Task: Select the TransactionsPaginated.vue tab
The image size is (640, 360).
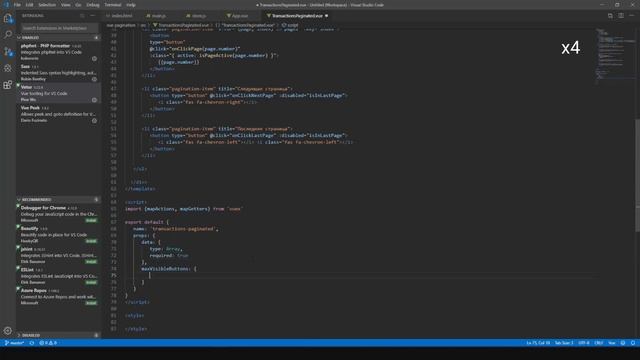Action: [x=297, y=16]
